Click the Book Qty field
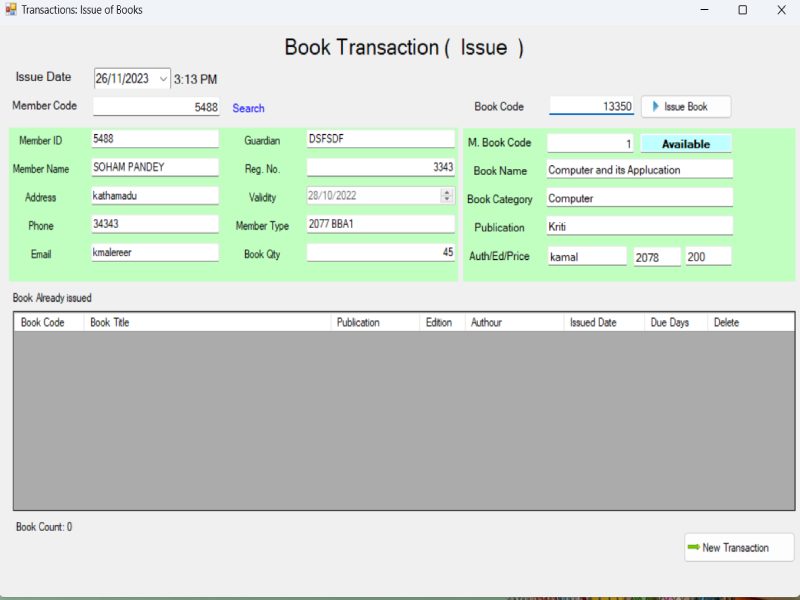The width and height of the screenshot is (800, 600). point(380,253)
